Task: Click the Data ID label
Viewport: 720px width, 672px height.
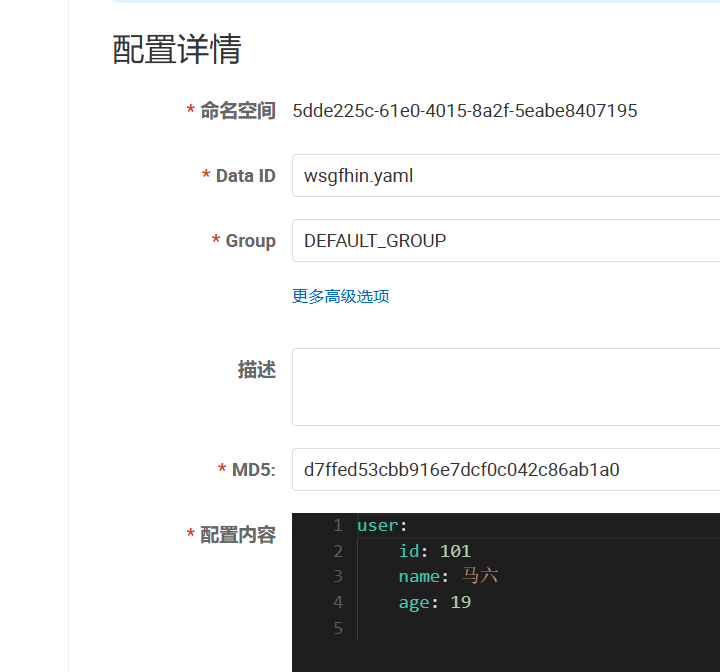Action: (245, 175)
